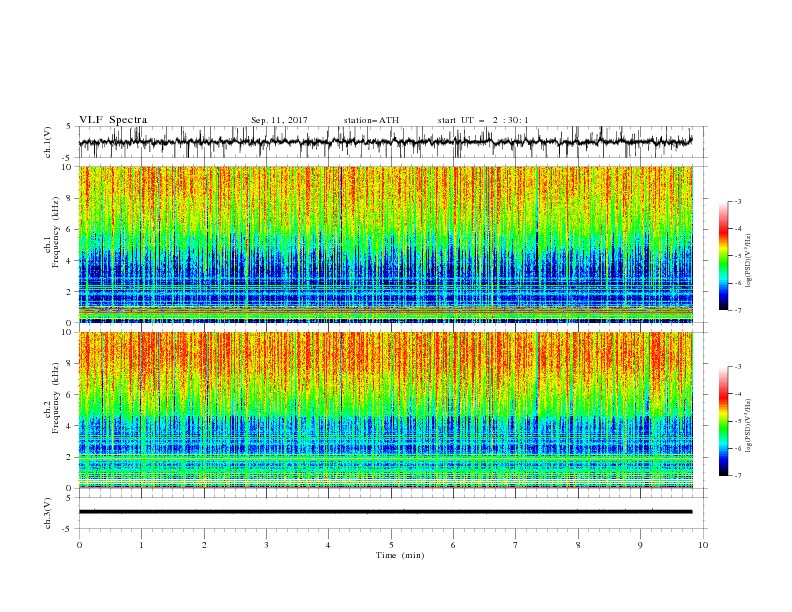Image resolution: width=792 pixels, height=612 pixels.
Task: Click the ch.2 spectrogram plot
Action: (386, 410)
